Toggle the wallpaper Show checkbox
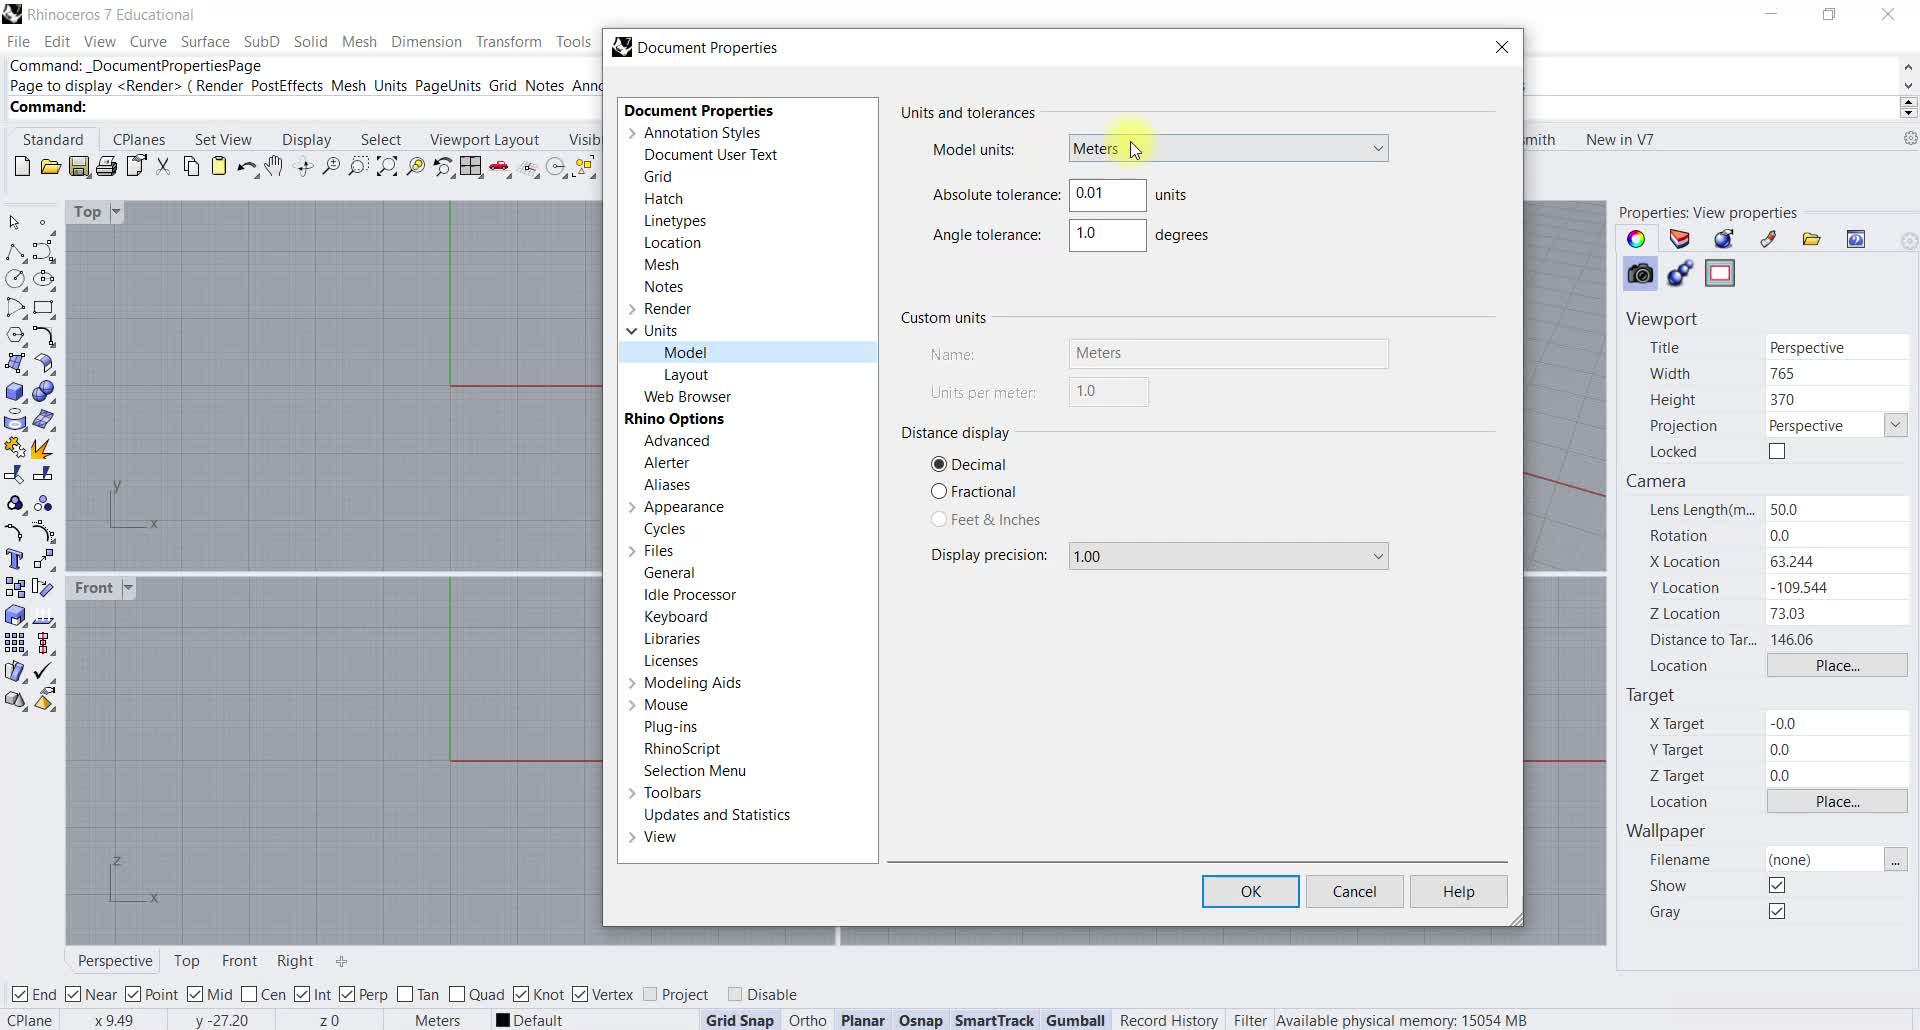This screenshot has width=1920, height=1030. pyautogui.click(x=1777, y=886)
